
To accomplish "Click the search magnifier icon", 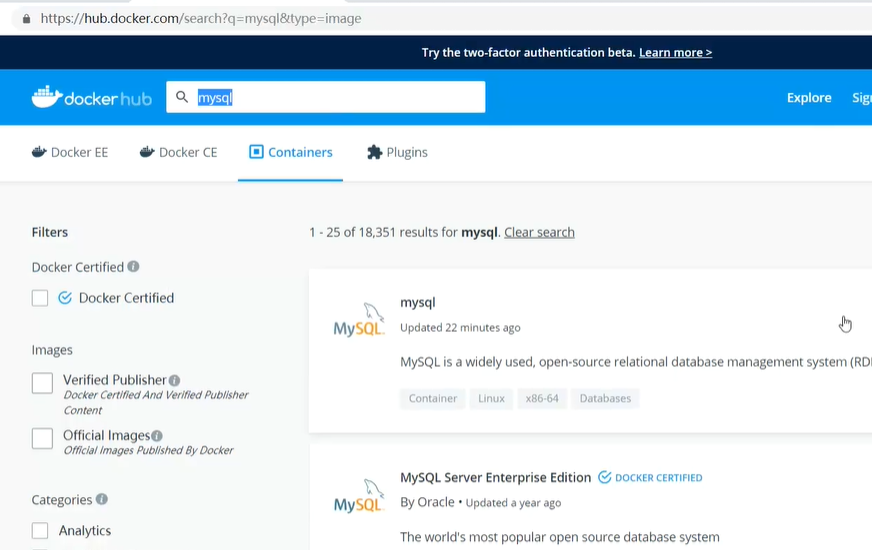I will click(x=182, y=97).
